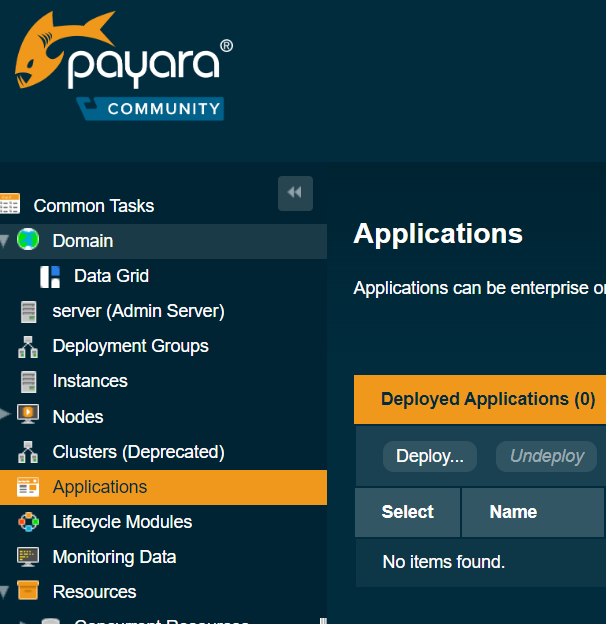Sort table by Name column header
The height and width of the screenshot is (624, 606).
click(x=513, y=512)
